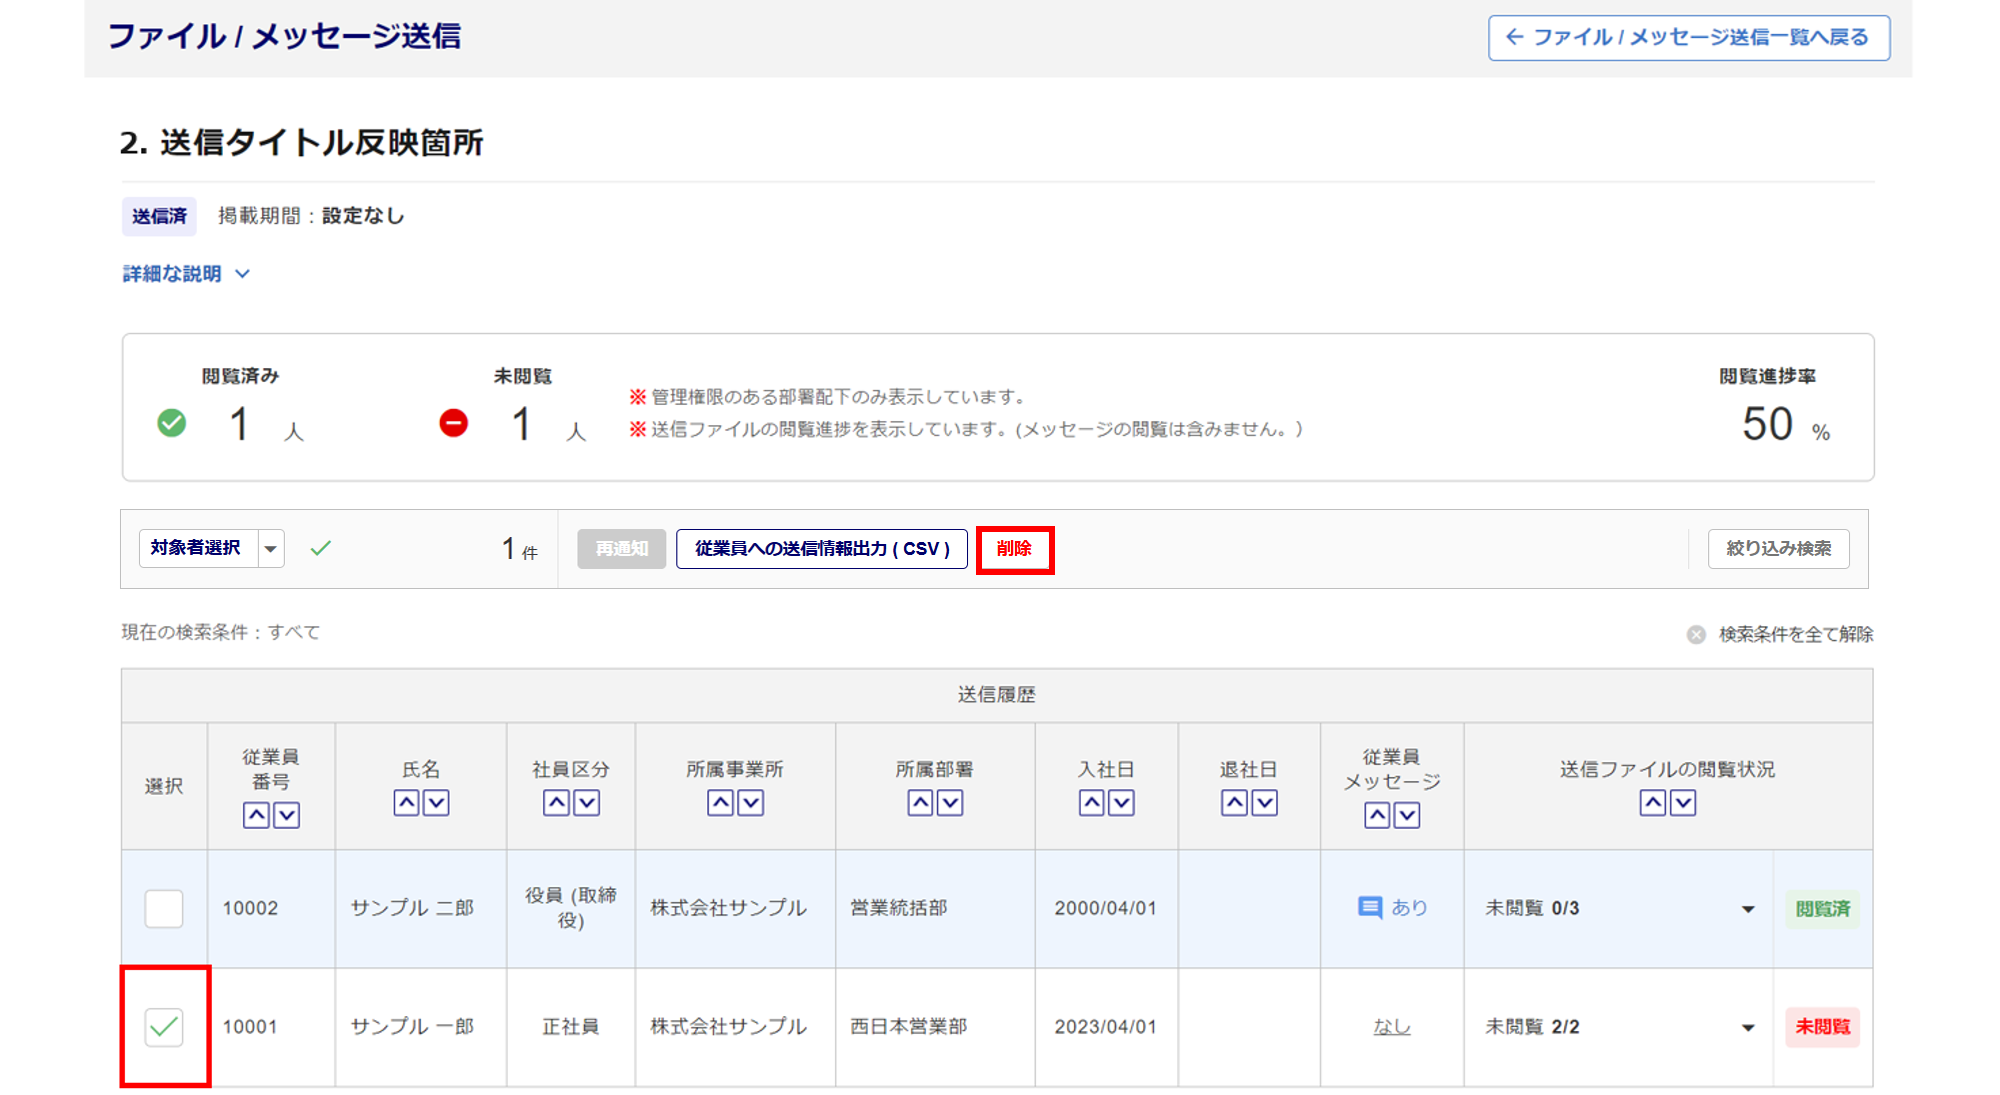Image resolution: width=2000 pixels, height=1095 pixels.
Task: Click the message icon for employee 10002
Action: point(1370,908)
